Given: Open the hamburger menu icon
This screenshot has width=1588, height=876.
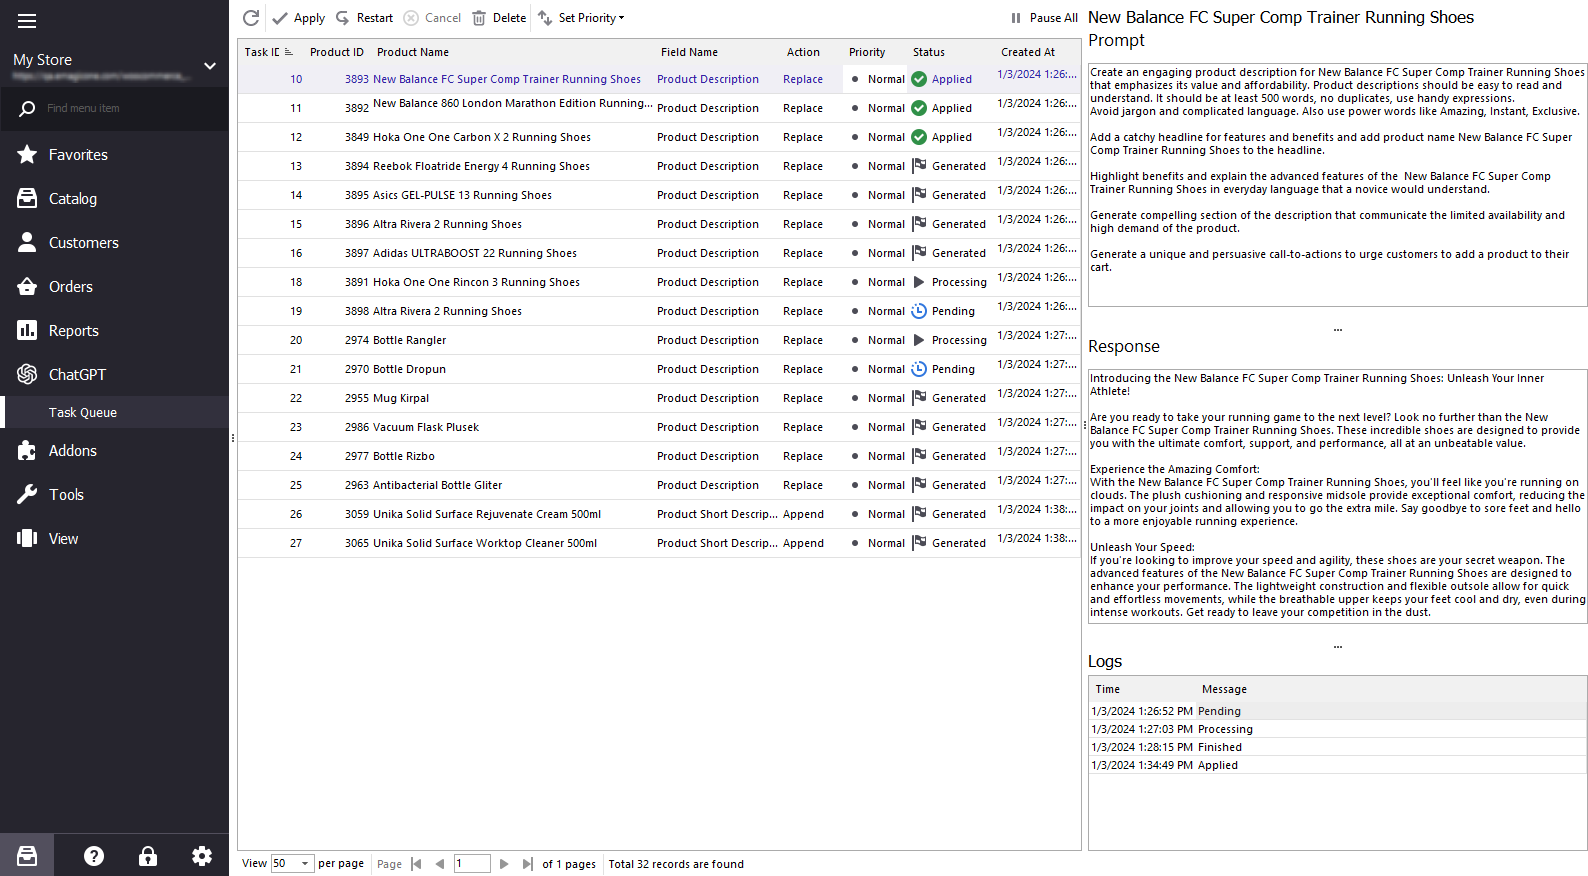Looking at the screenshot, I should coord(27,21).
